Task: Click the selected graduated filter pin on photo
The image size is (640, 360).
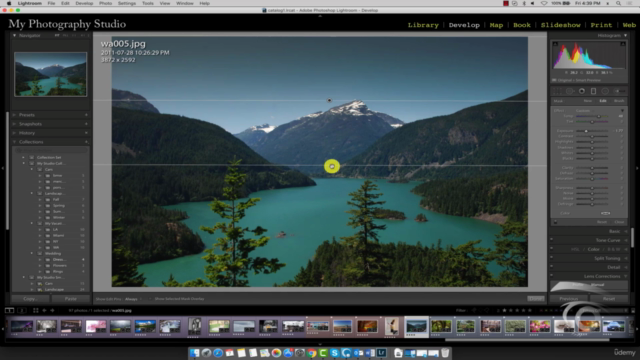Action: click(332, 166)
